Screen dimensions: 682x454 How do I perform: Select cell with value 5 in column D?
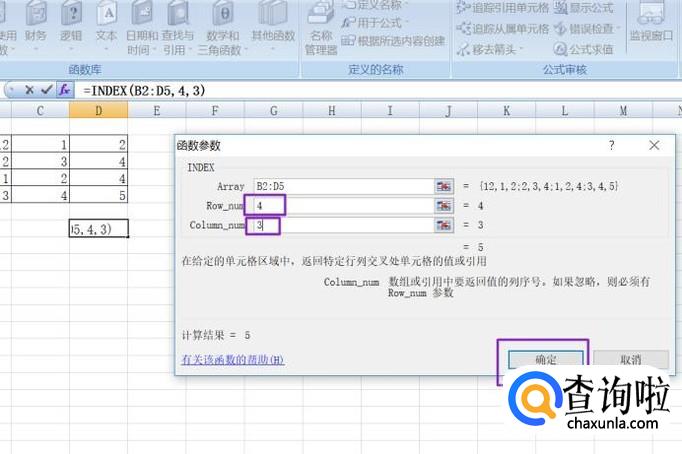pos(99,195)
